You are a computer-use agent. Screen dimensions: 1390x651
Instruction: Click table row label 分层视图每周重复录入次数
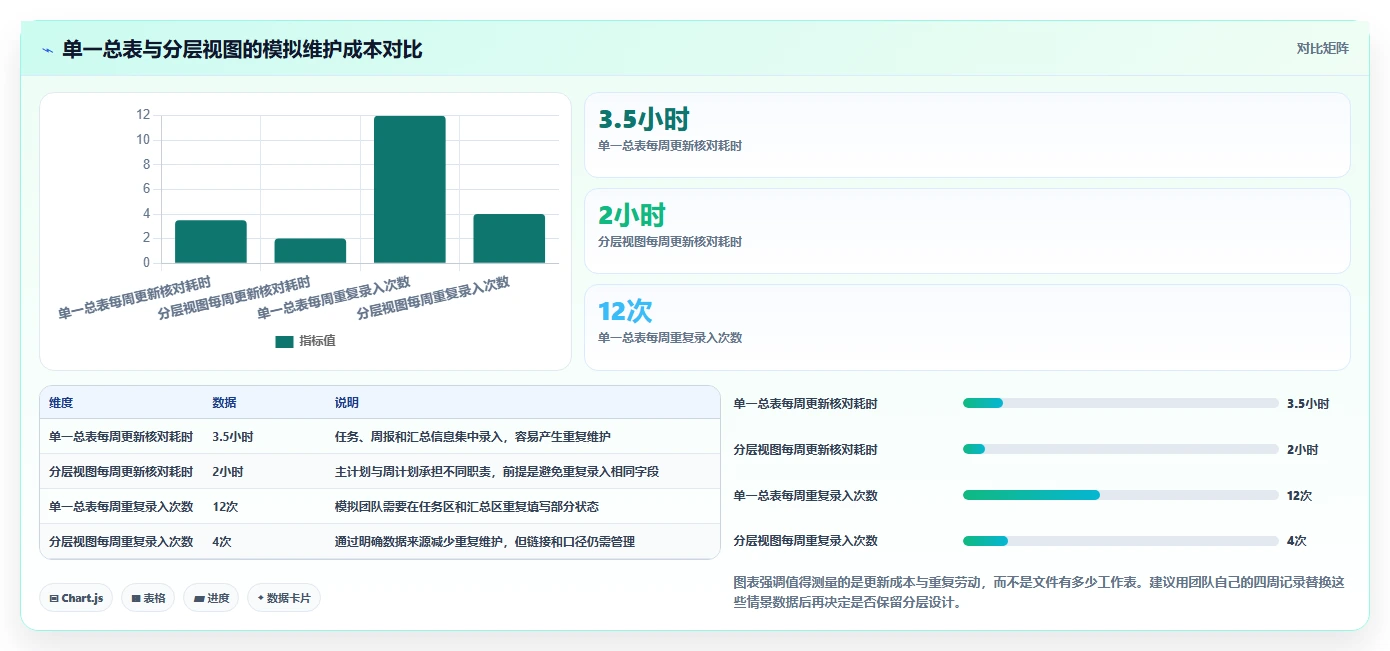121,541
